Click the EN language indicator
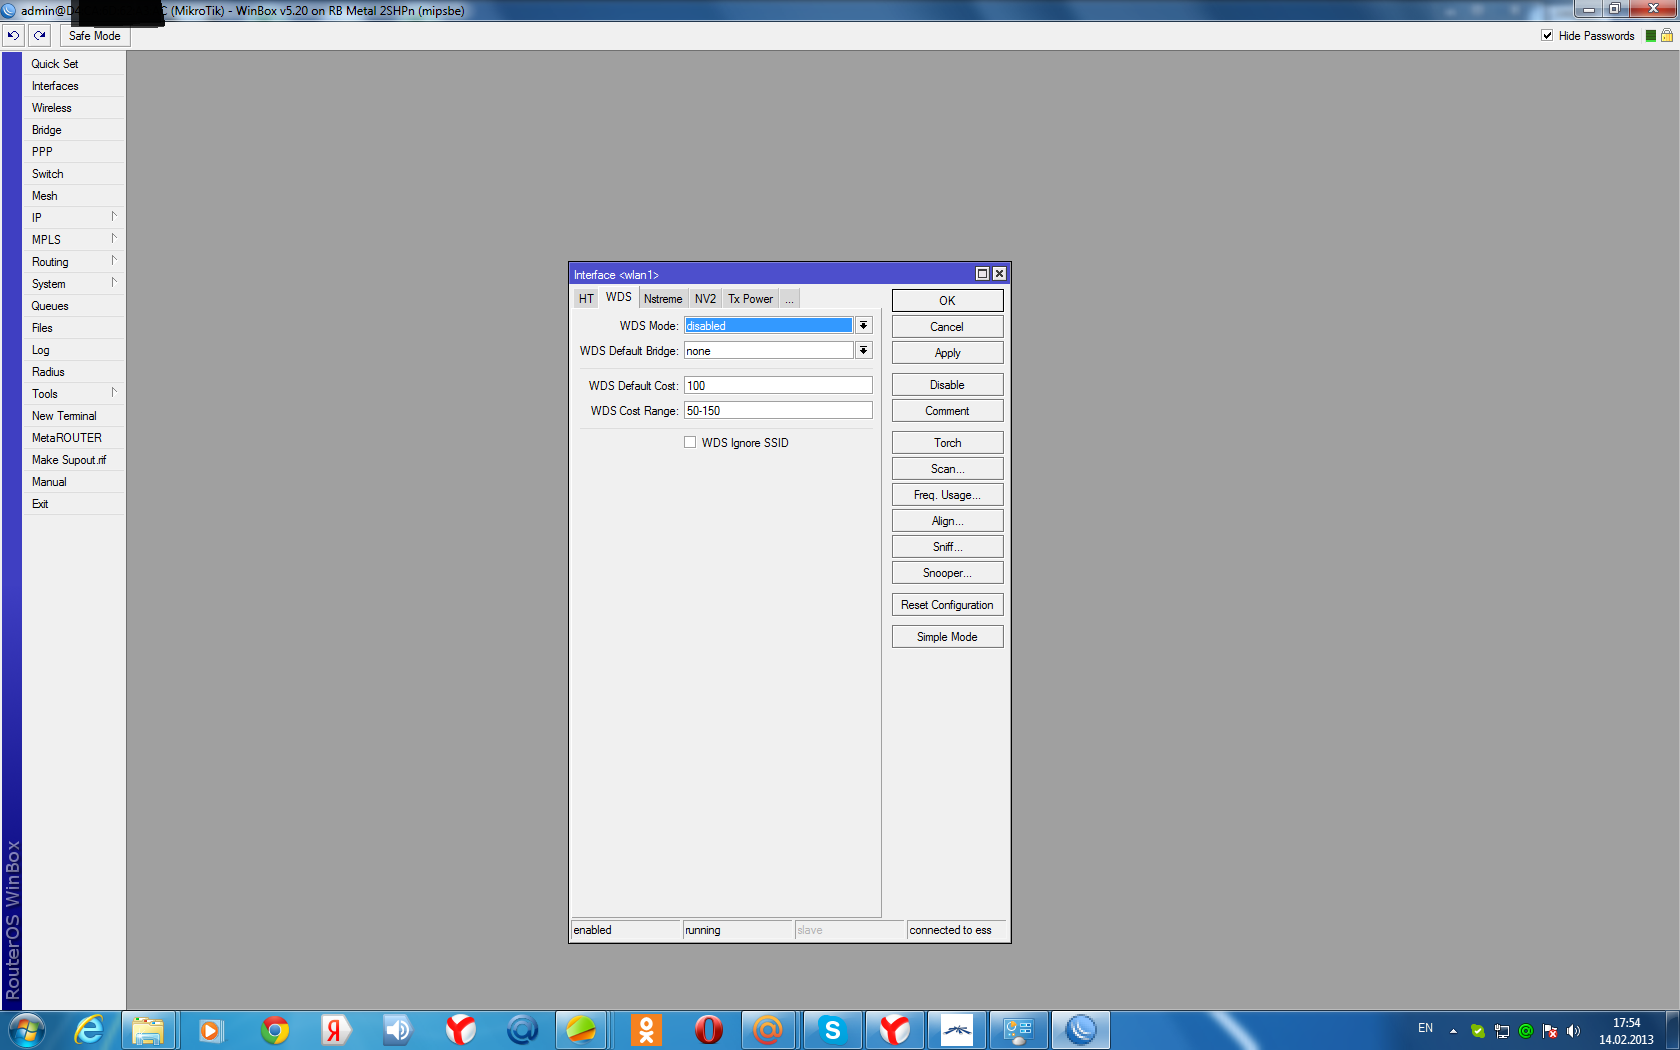Viewport: 1680px width, 1050px height. [1425, 1028]
